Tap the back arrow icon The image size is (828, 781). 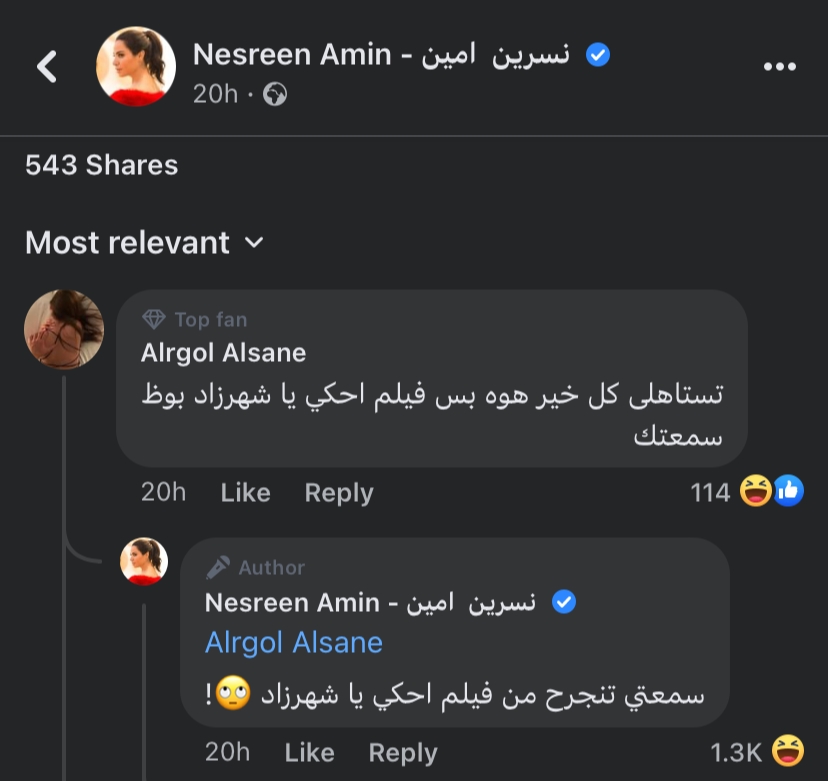pyautogui.click(x=47, y=66)
